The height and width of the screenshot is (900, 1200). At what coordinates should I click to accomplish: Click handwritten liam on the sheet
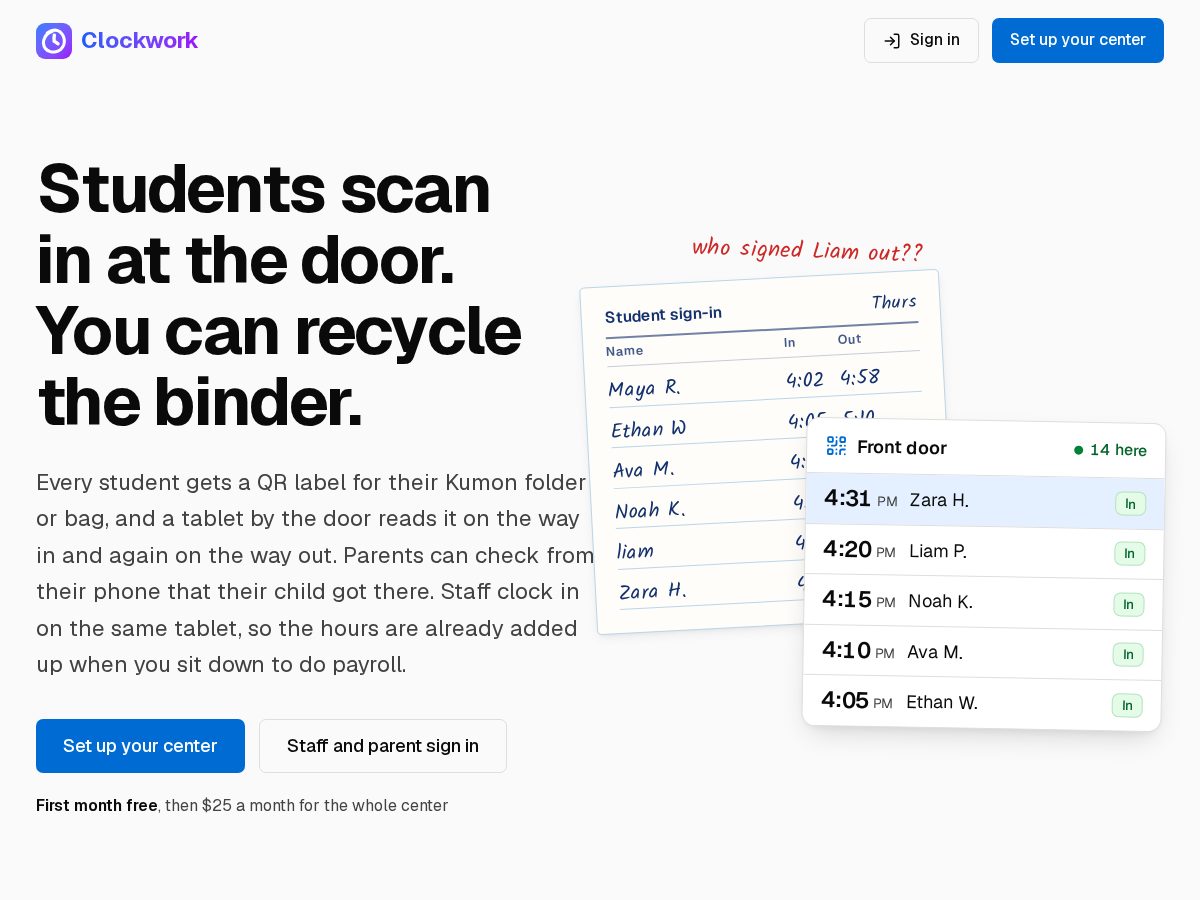635,551
